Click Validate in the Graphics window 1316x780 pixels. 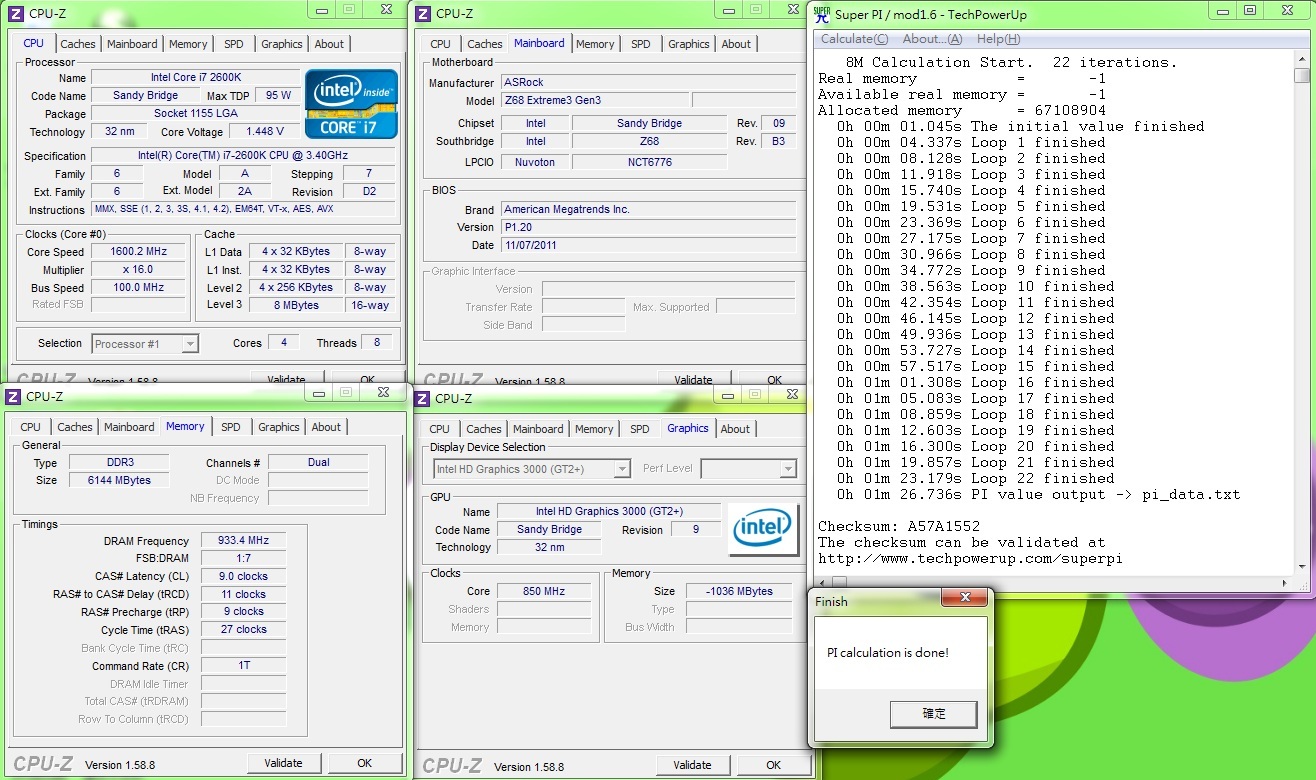click(692, 765)
